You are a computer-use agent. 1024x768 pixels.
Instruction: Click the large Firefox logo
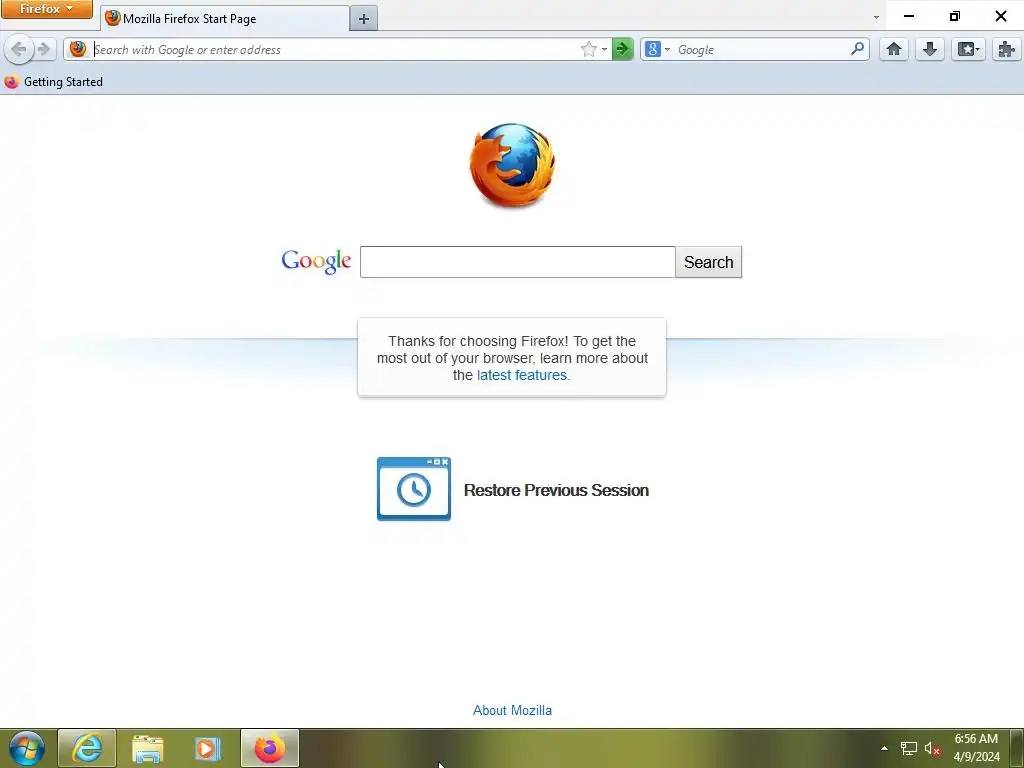click(512, 165)
